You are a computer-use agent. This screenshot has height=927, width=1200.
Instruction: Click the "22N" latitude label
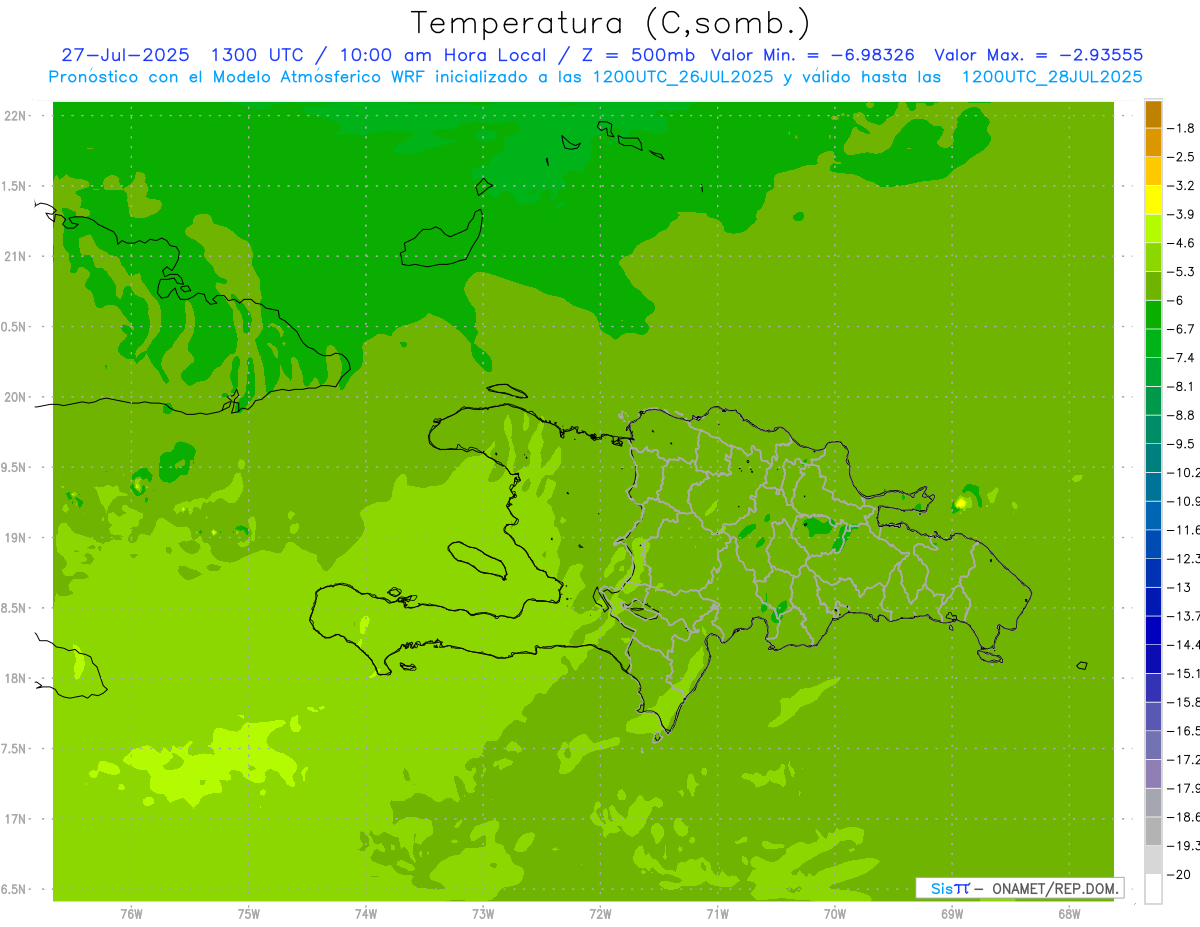pos(16,115)
